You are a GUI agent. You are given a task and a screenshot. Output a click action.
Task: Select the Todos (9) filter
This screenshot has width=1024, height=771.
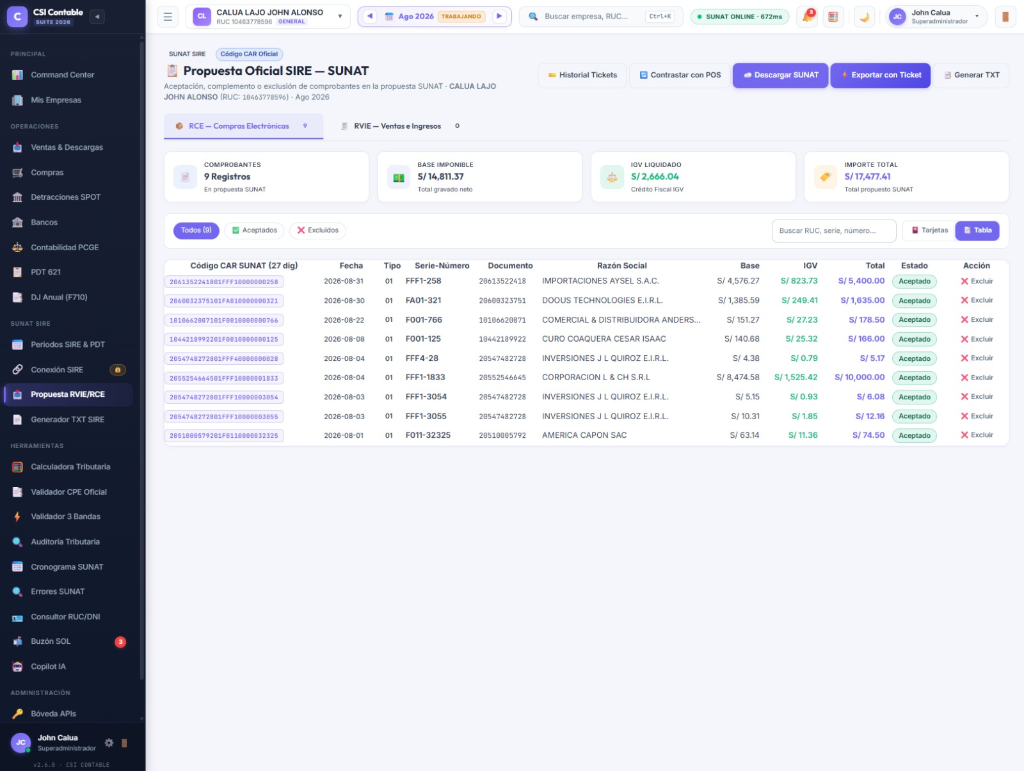tap(197, 230)
